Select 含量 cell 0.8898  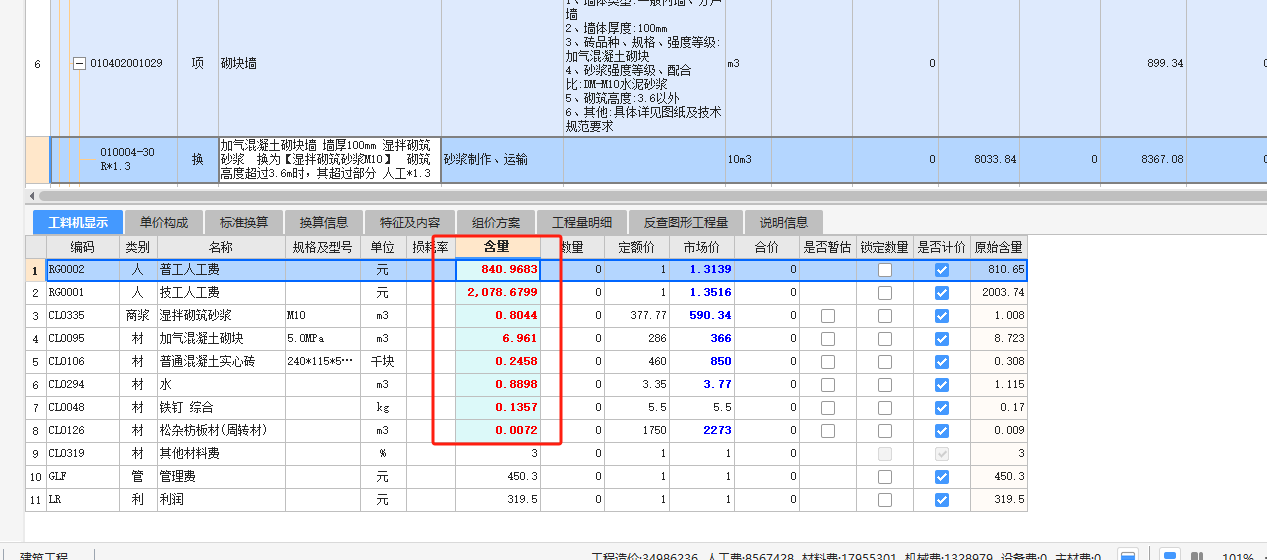(x=498, y=385)
